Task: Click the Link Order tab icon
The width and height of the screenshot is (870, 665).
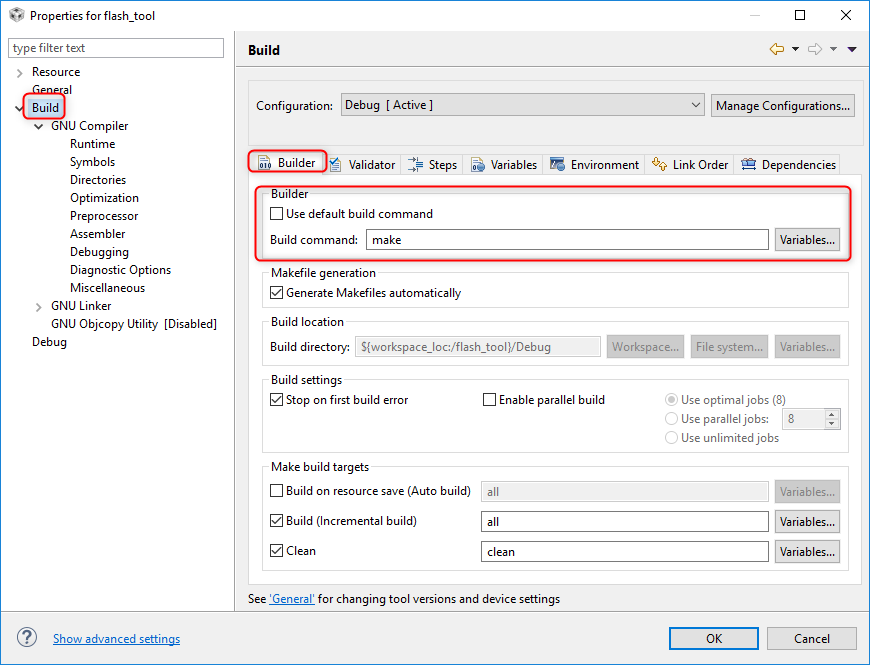Action: [x=660, y=164]
